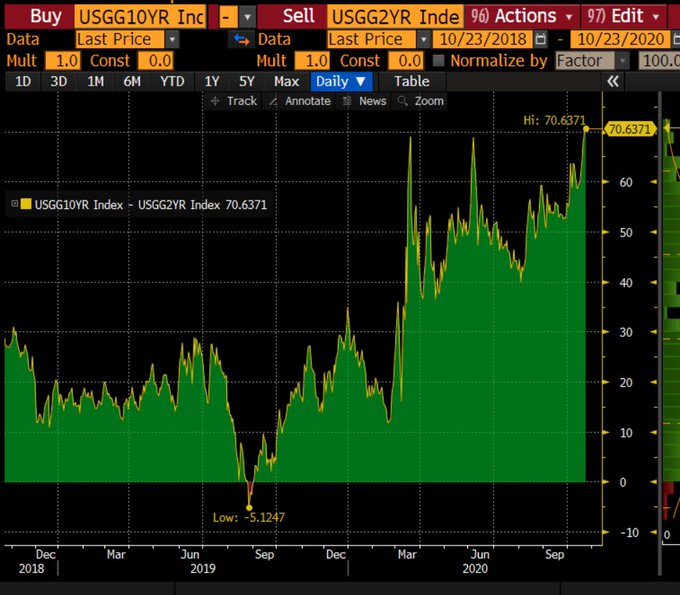
Task: Switch to the Table tab
Action: click(411, 81)
